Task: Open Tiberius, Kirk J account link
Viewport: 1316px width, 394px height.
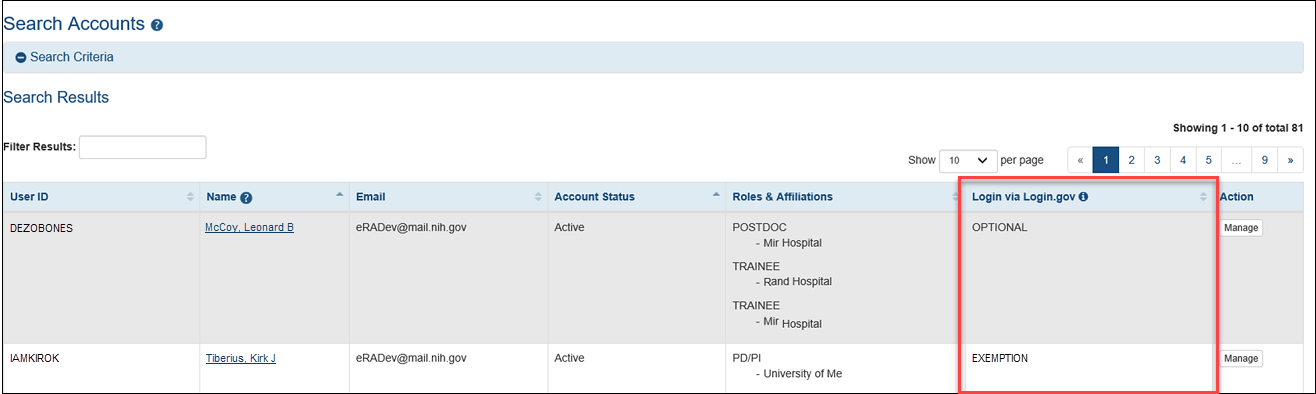Action: click(240, 358)
